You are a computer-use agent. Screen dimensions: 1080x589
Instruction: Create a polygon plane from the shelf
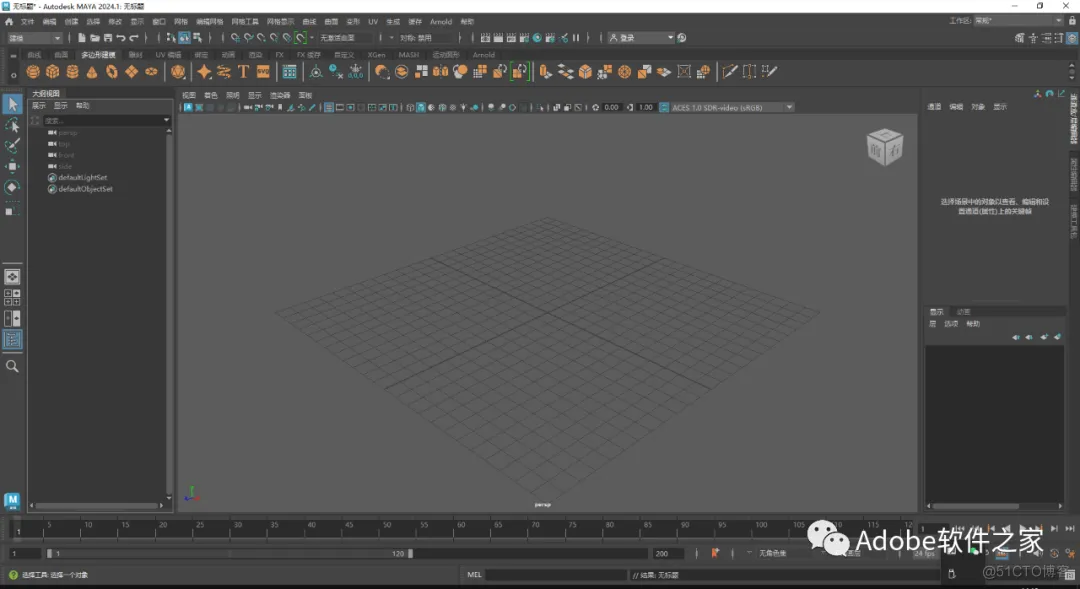(131, 72)
